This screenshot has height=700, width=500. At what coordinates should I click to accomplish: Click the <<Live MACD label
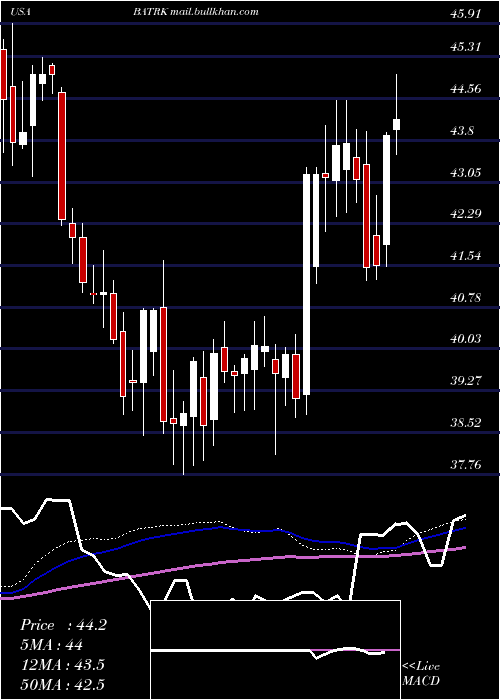(421, 673)
